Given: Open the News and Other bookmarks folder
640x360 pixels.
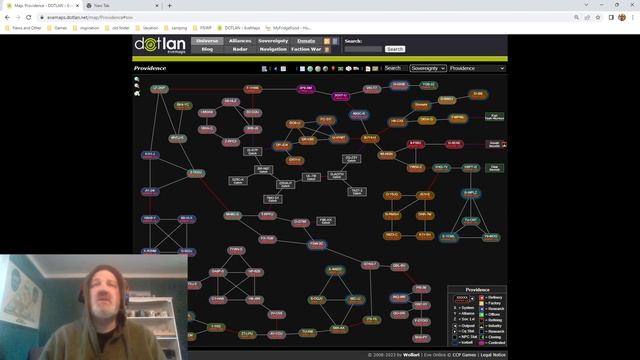Looking at the screenshot, I should tap(23, 28).
